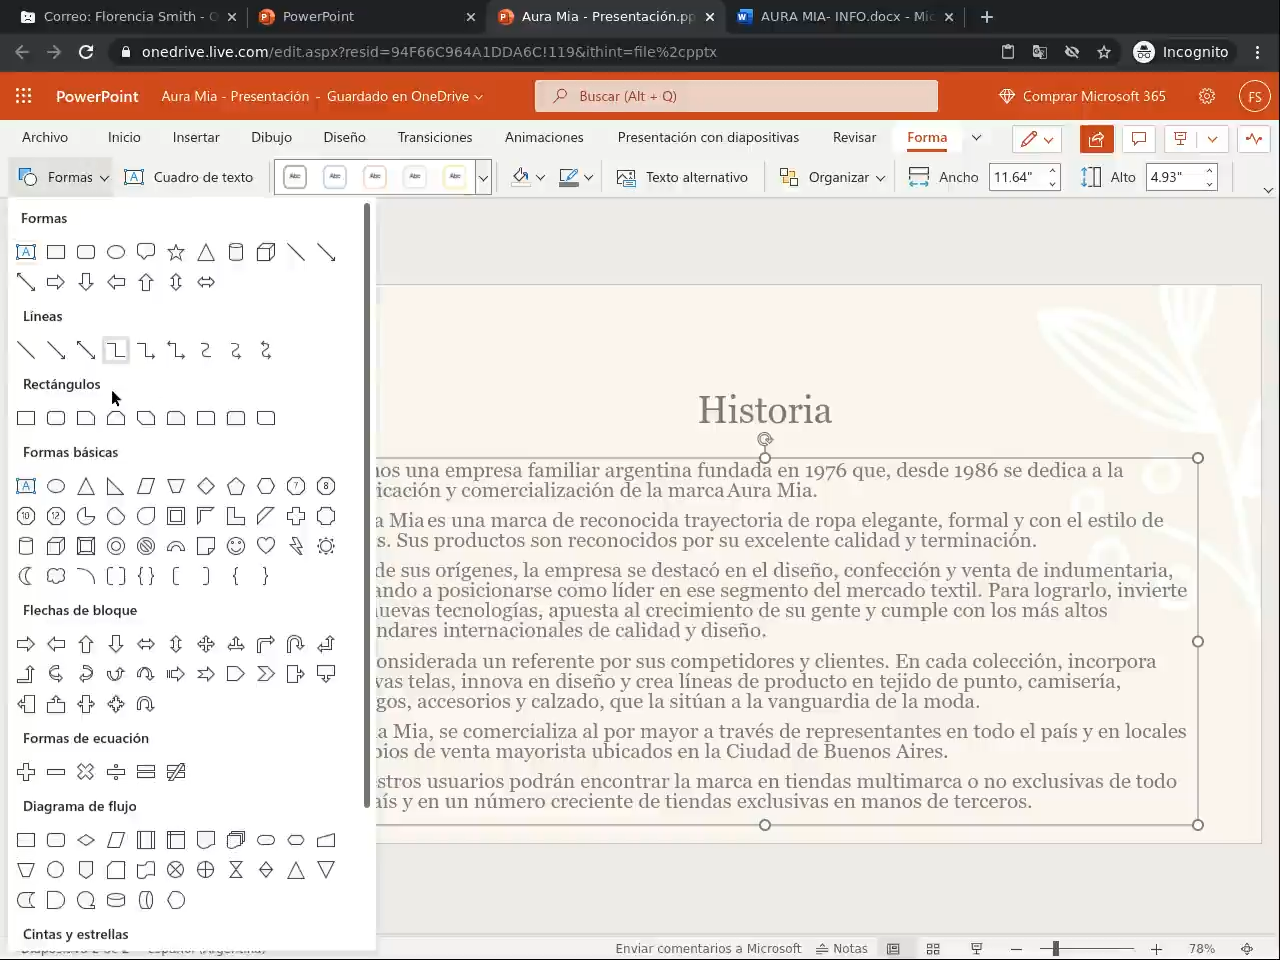Switch to AURA MIA- INFO.docx browser tab
The width and height of the screenshot is (1280, 960).
coord(846,17)
